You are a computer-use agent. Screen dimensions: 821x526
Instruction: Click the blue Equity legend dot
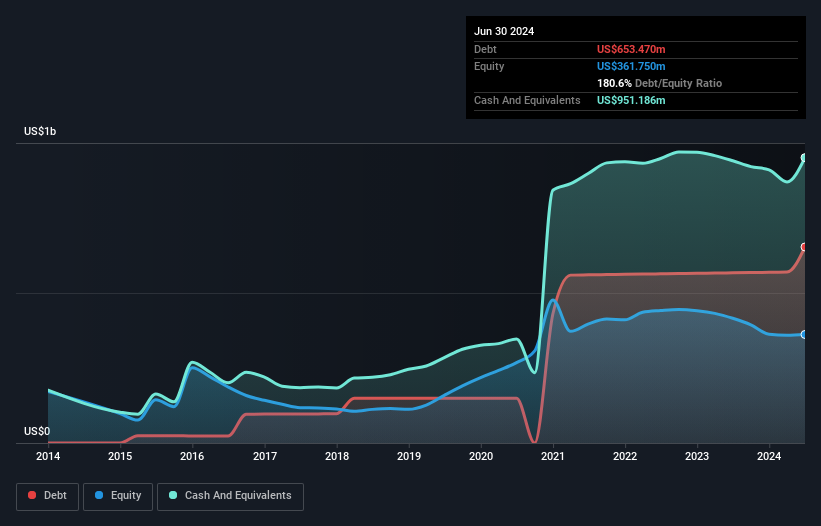point(99,495)
